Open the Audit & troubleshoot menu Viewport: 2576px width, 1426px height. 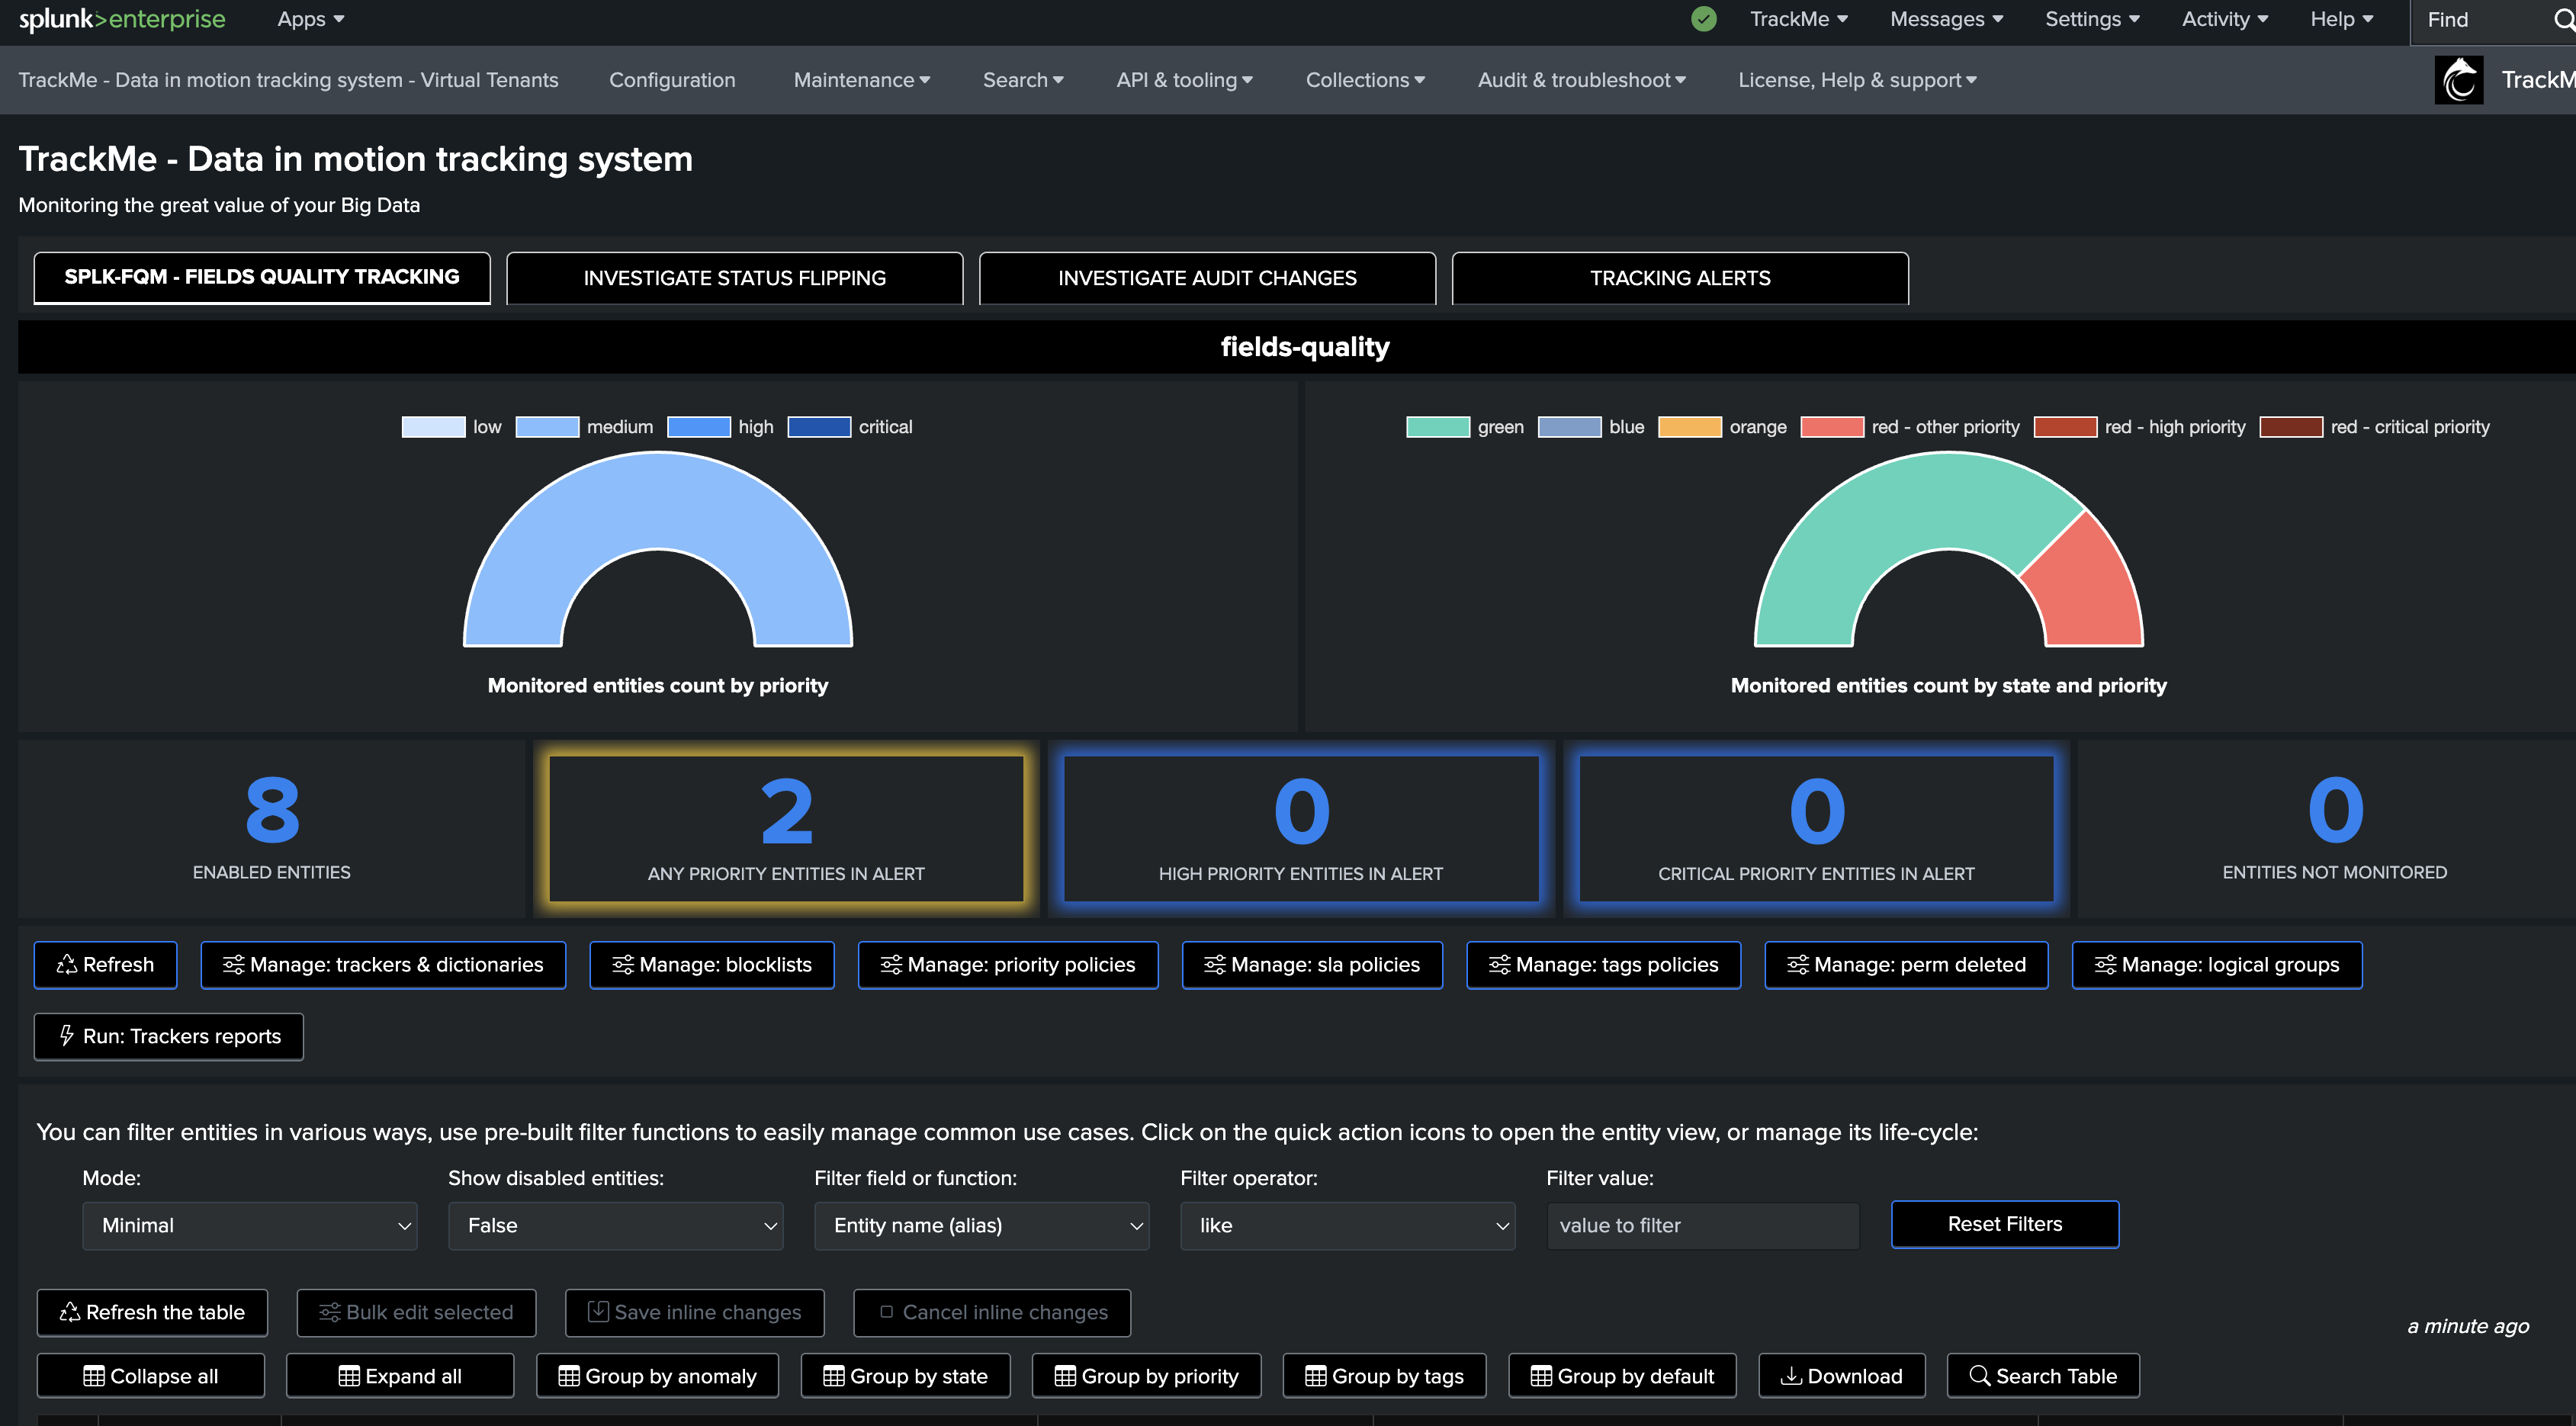pyautogui.click(x=1582, y=80)
